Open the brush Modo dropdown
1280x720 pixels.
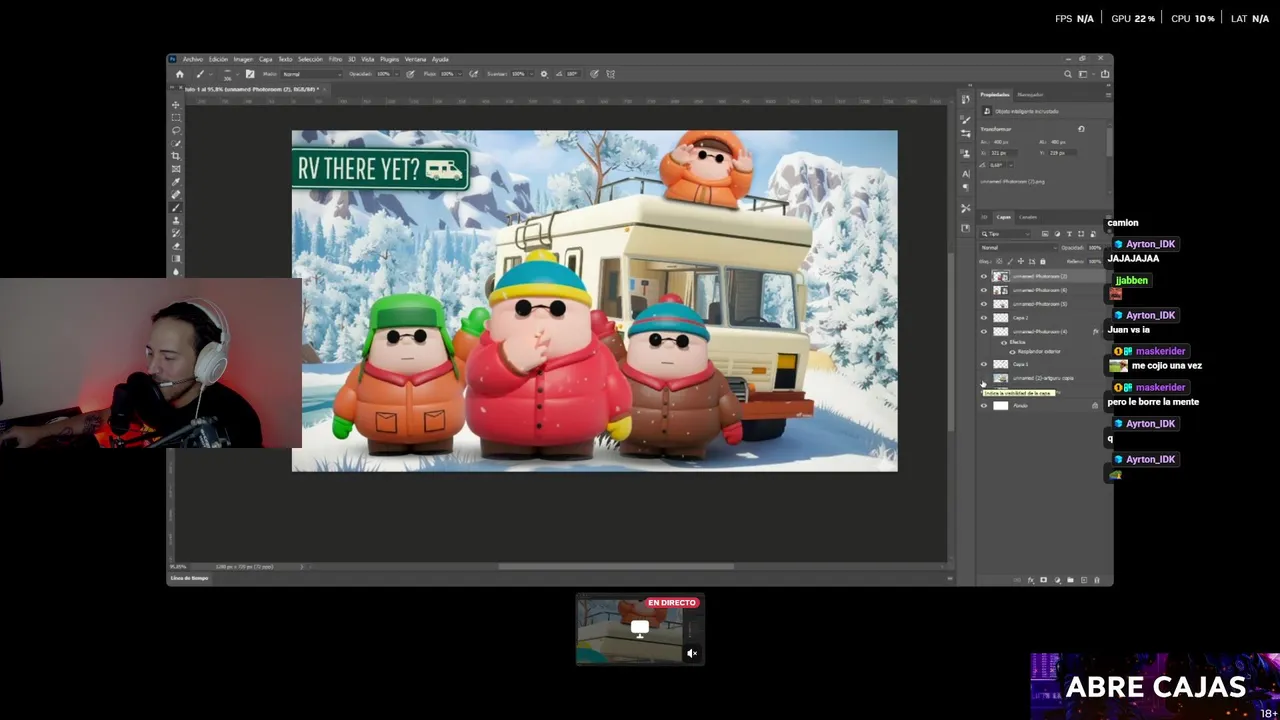(x=312, y=74)
